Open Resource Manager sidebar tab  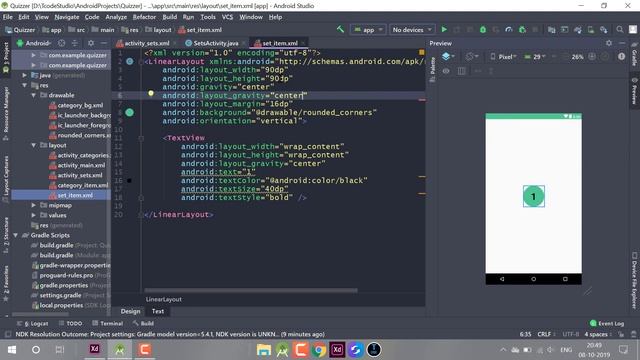(x=6, y=112)
